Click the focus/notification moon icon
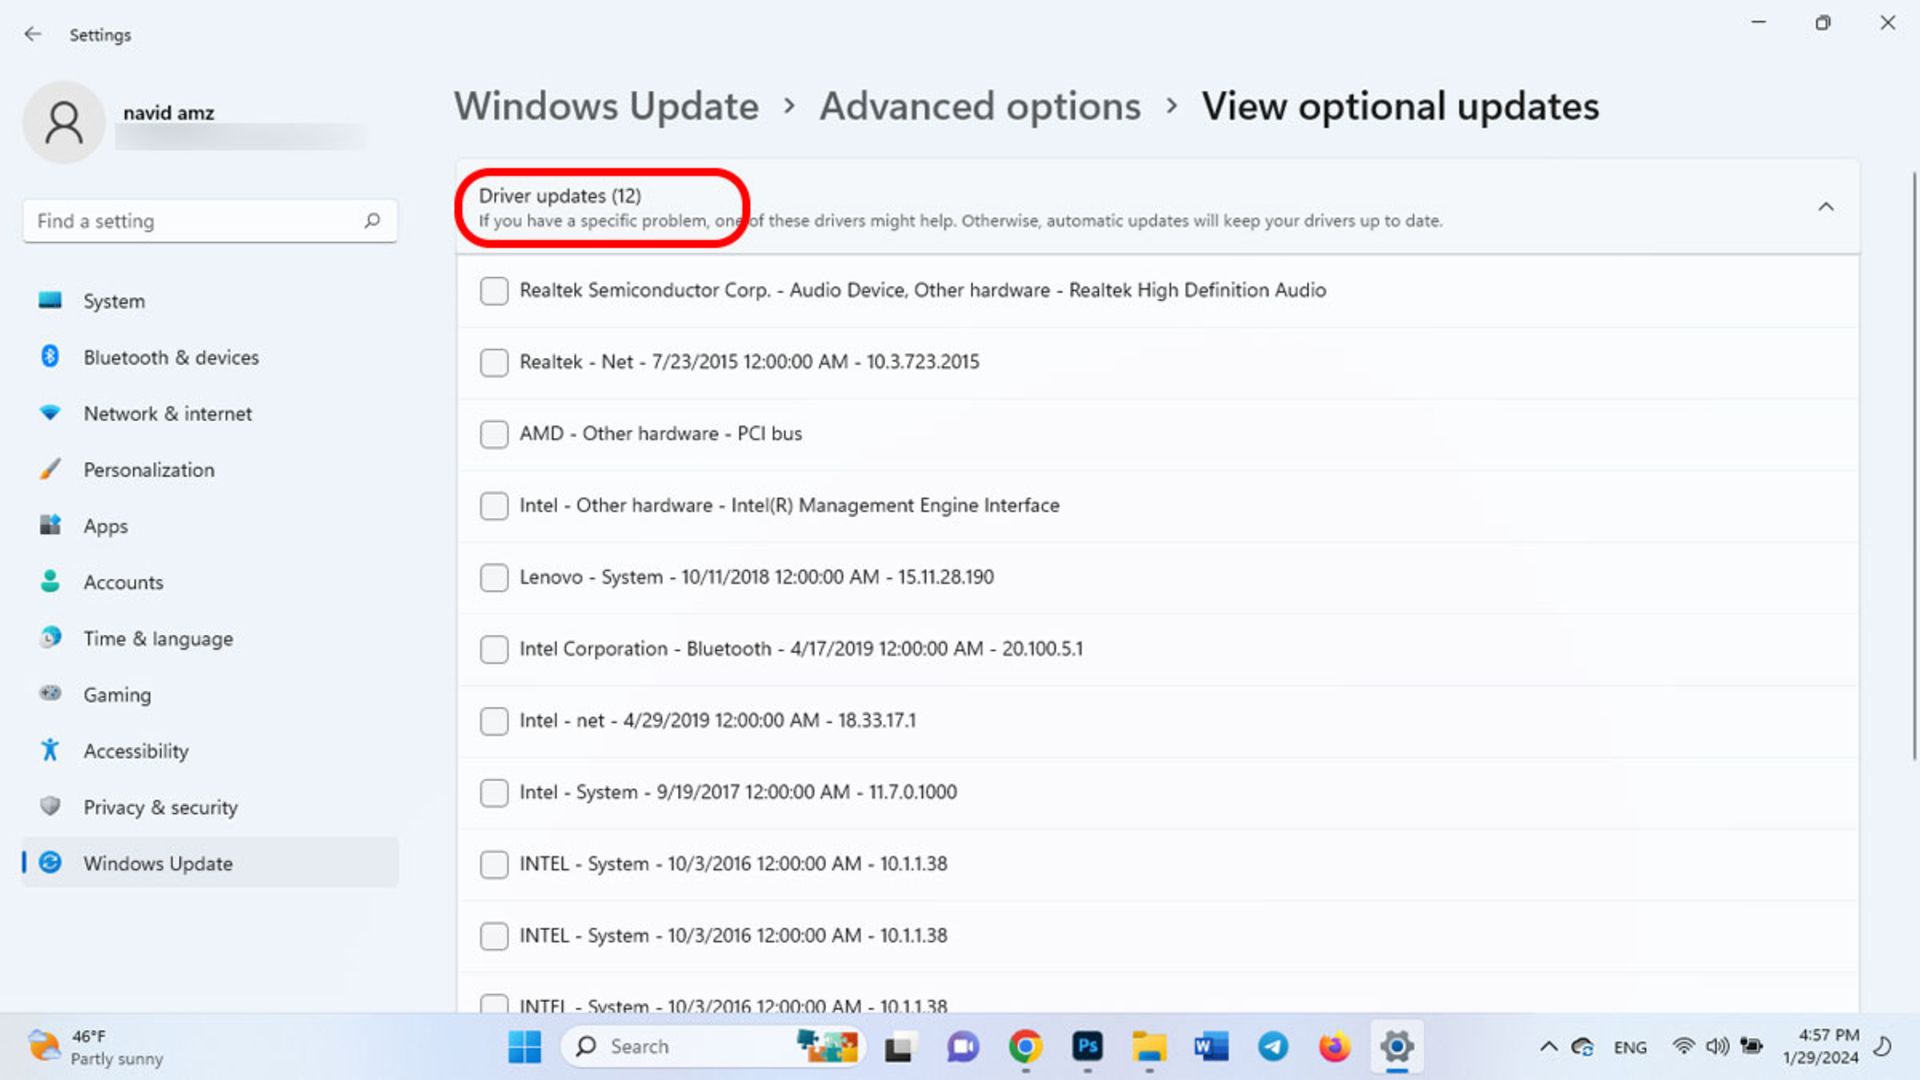The width and height of the screenshot is (1920, 1080). click(1883, 1047)
